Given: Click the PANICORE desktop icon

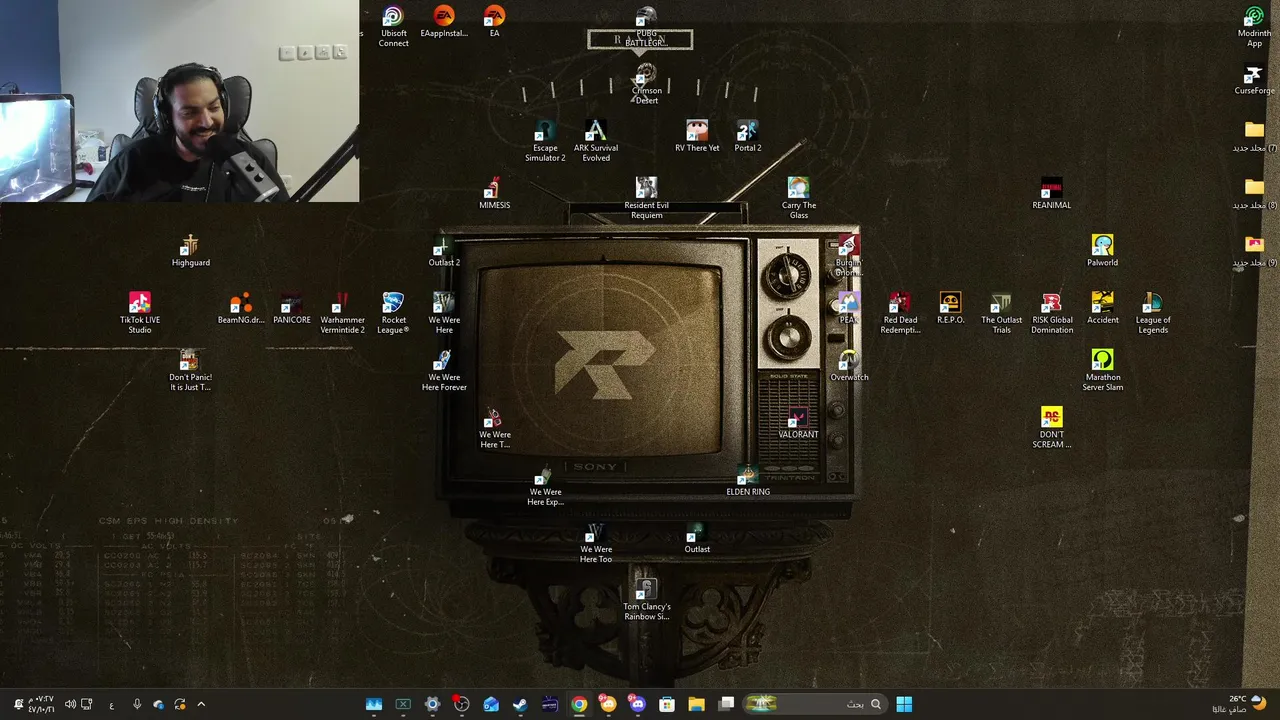Looking at the screenshot, I should 292,309.
